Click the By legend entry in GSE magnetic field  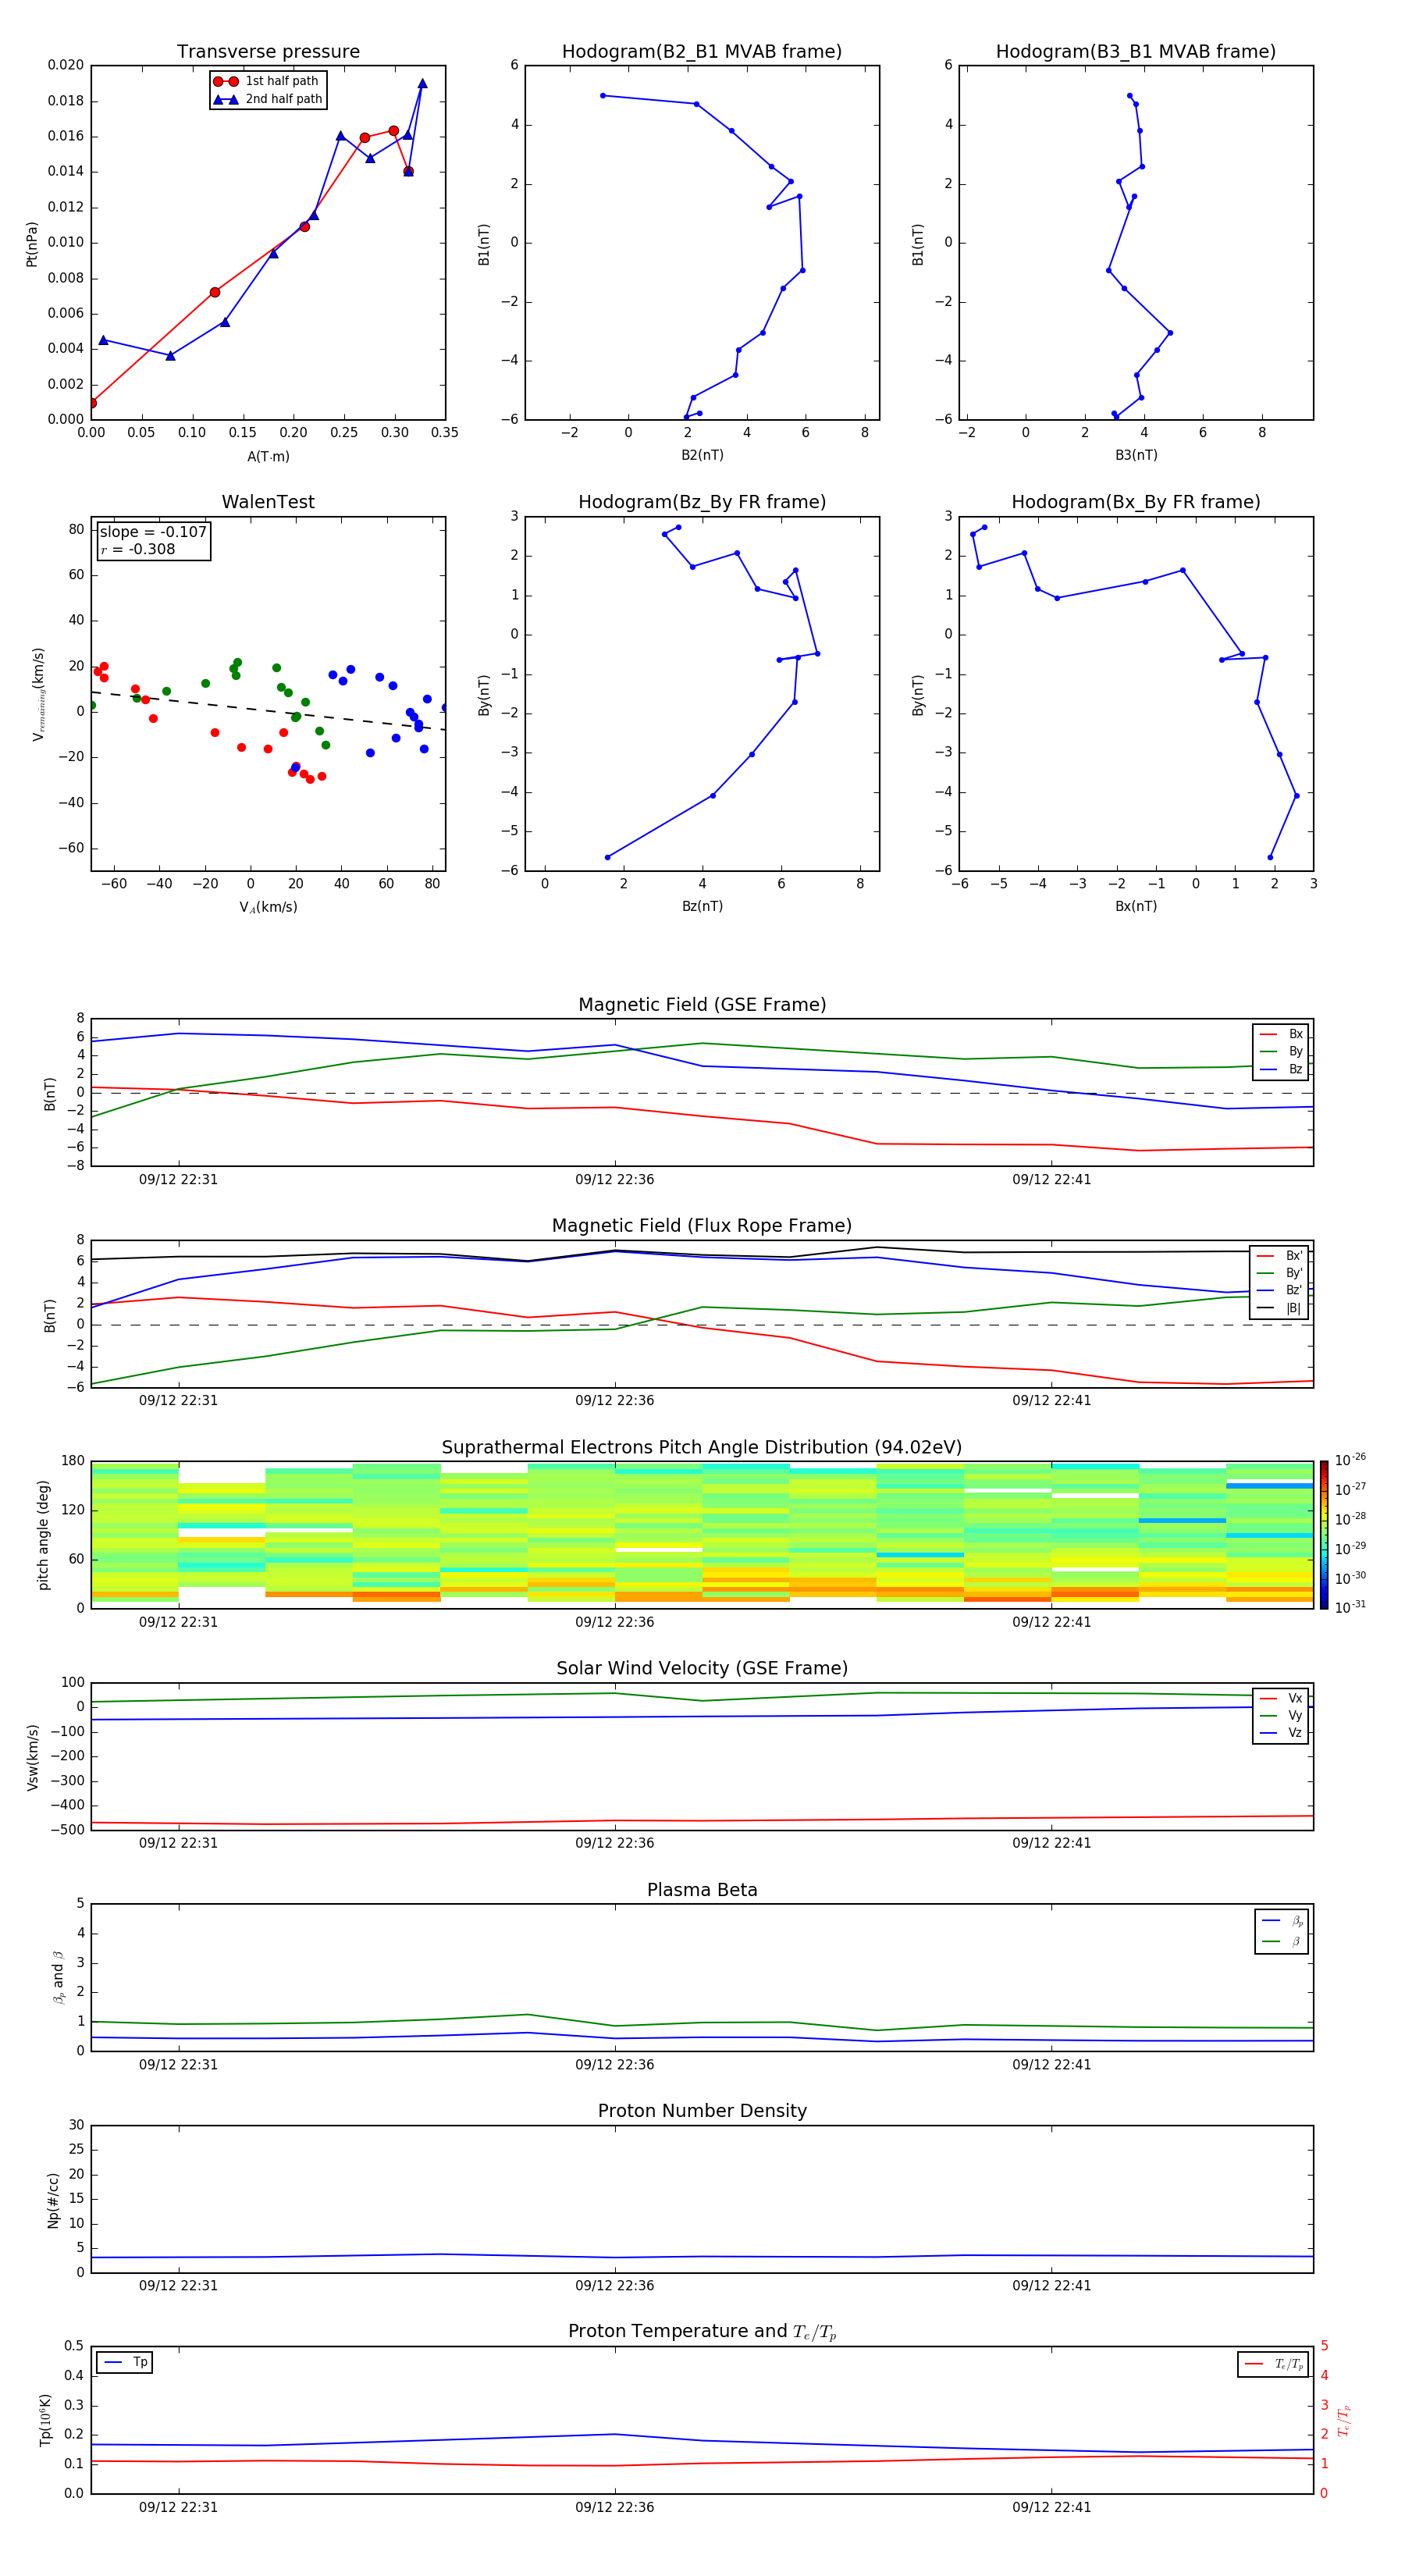(1281, 1052)
